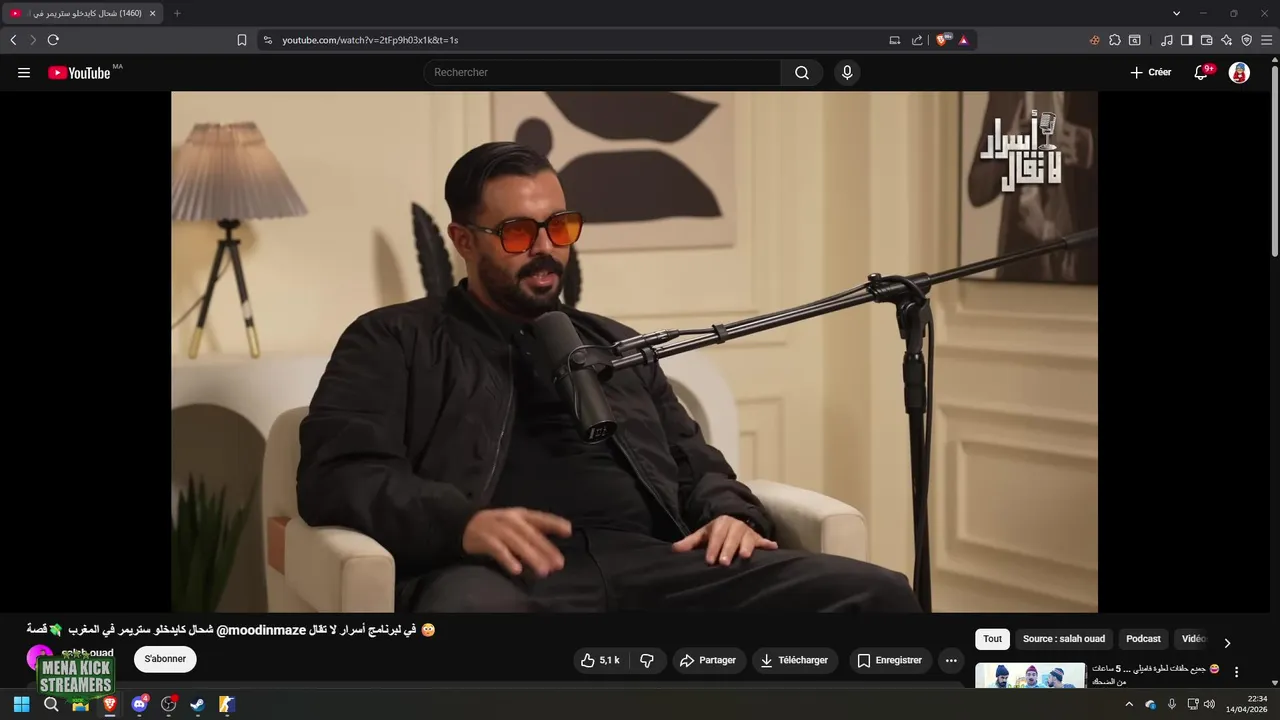Click Enregistrer to save the video
Screen dimensions: 1280x720
(x=890, y=660)
